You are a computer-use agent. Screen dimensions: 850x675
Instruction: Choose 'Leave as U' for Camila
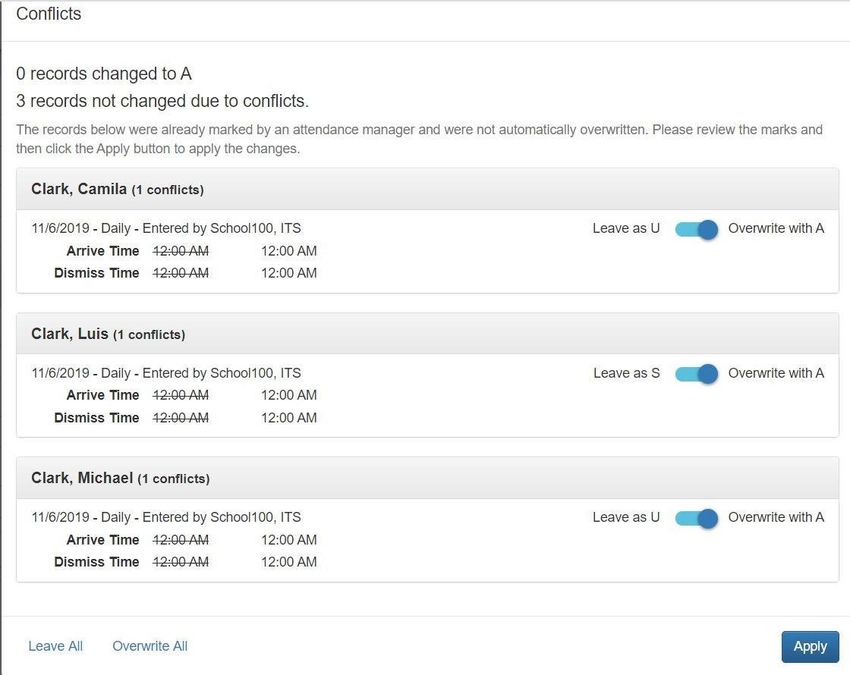(626, 228)
